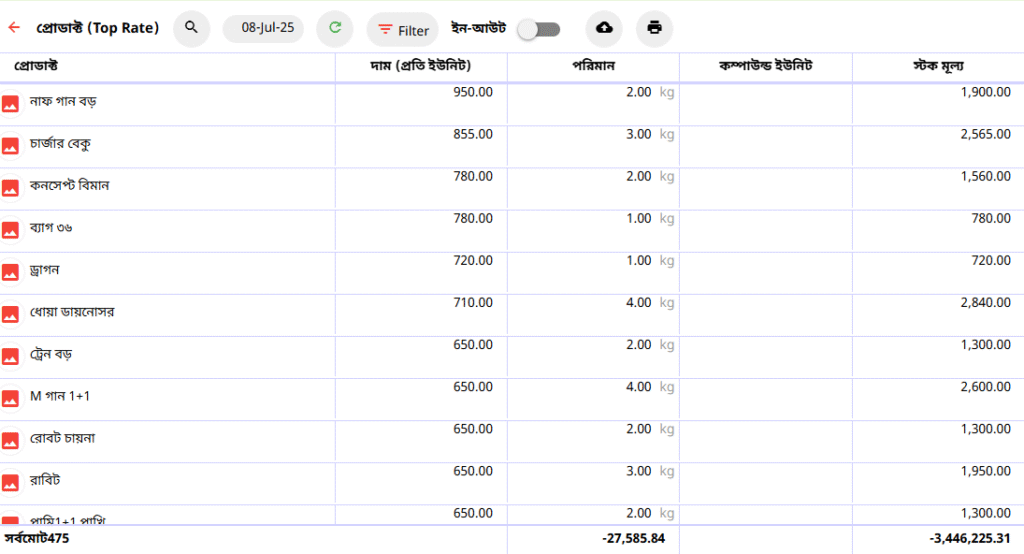Viewport: 1024px width, 554px height.
Task: Click stock value 1,950.00
Action: tap(985, 471)
